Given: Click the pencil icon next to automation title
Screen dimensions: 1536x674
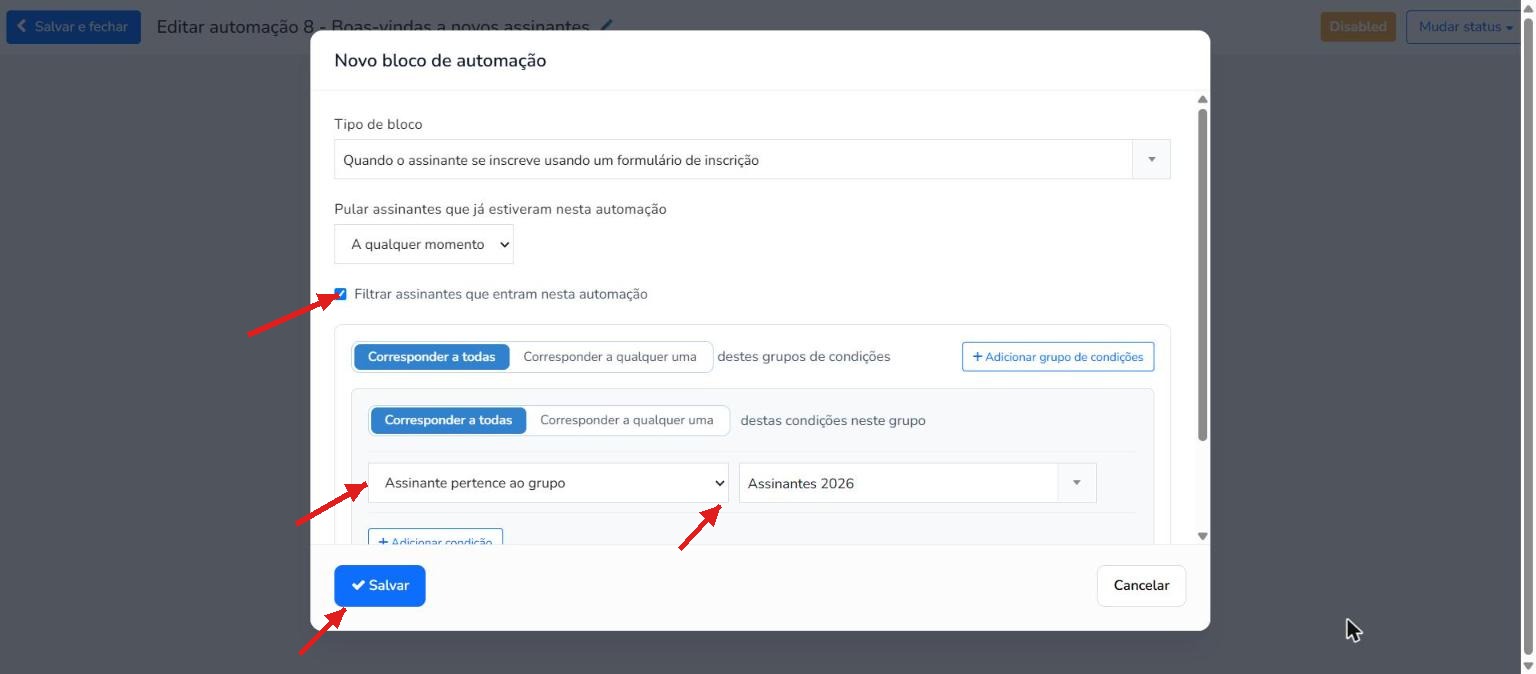Looking at the screenshot, I should [606, 26].
